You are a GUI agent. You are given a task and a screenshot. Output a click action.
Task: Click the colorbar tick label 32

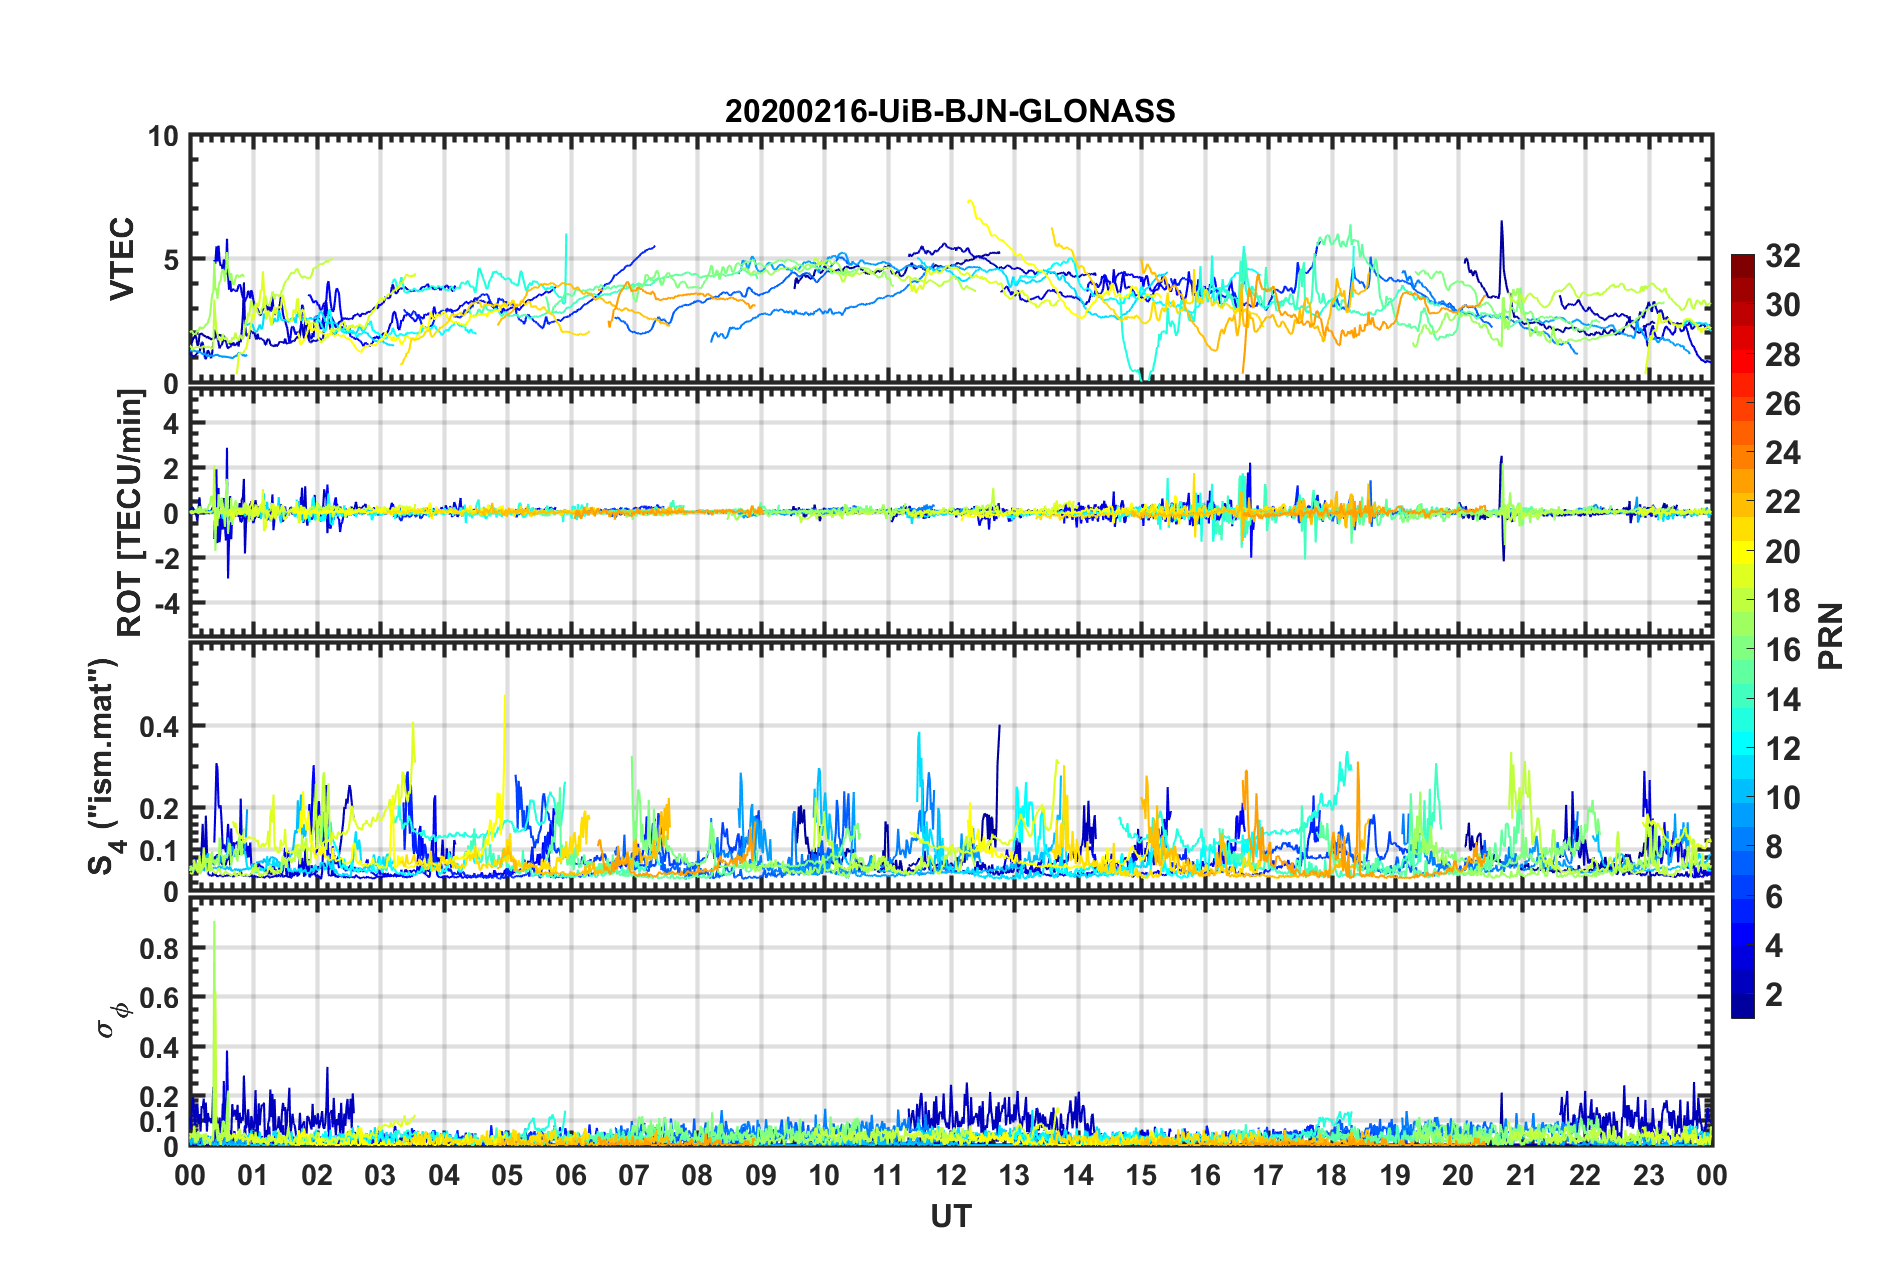[x=1783, y=256]
